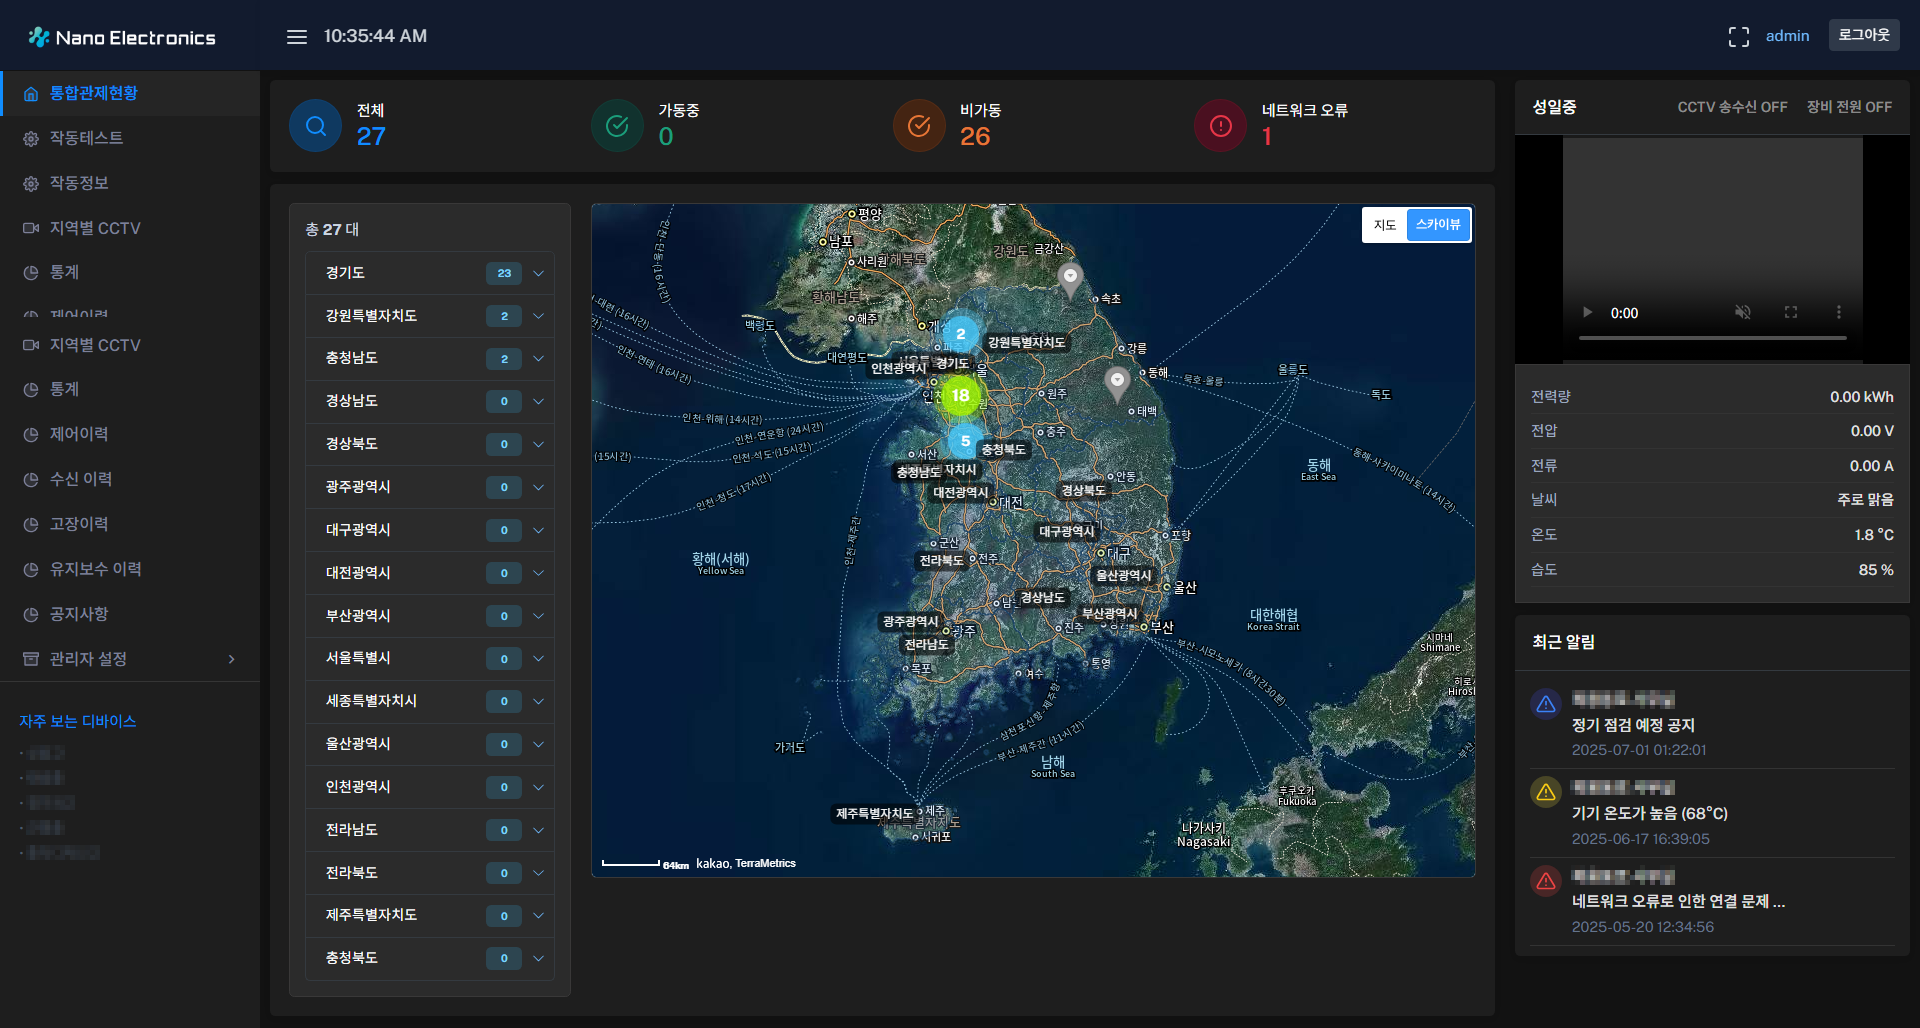The image size is (1920, 1028).
Task: Click the green 18 map cluster
Action: pos(960,396)
